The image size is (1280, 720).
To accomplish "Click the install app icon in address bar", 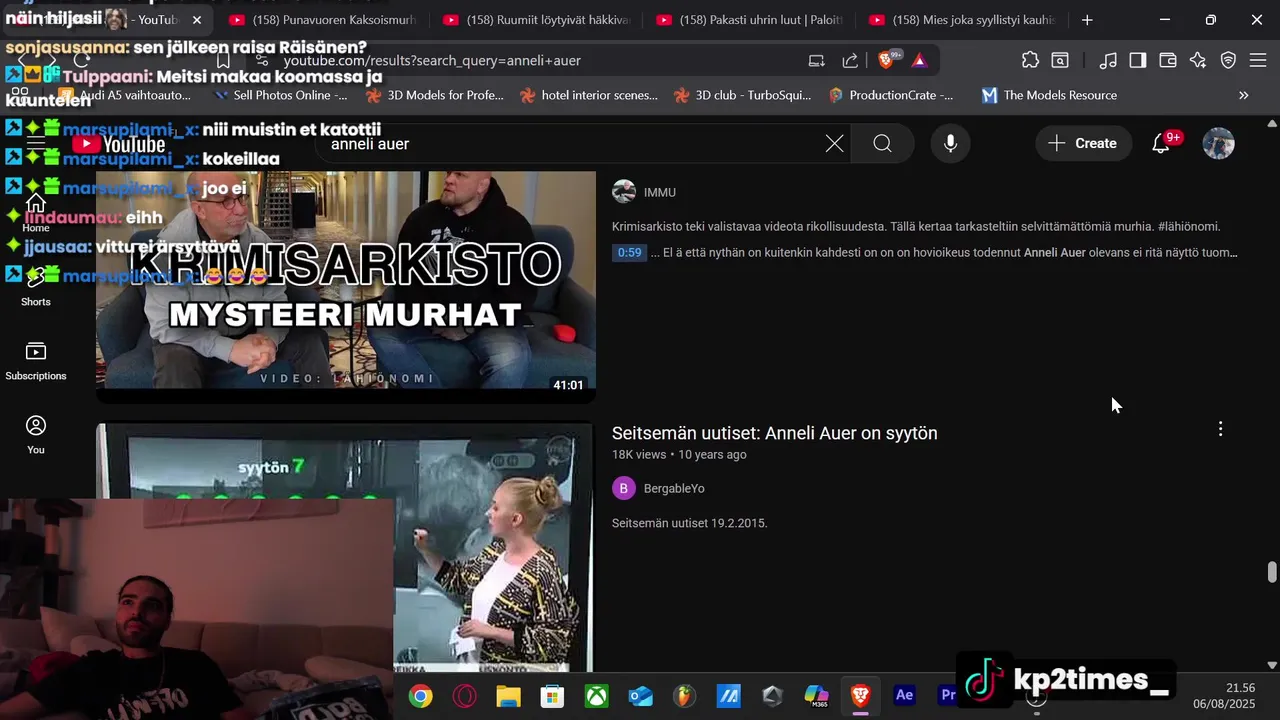I will coord(817,60).
